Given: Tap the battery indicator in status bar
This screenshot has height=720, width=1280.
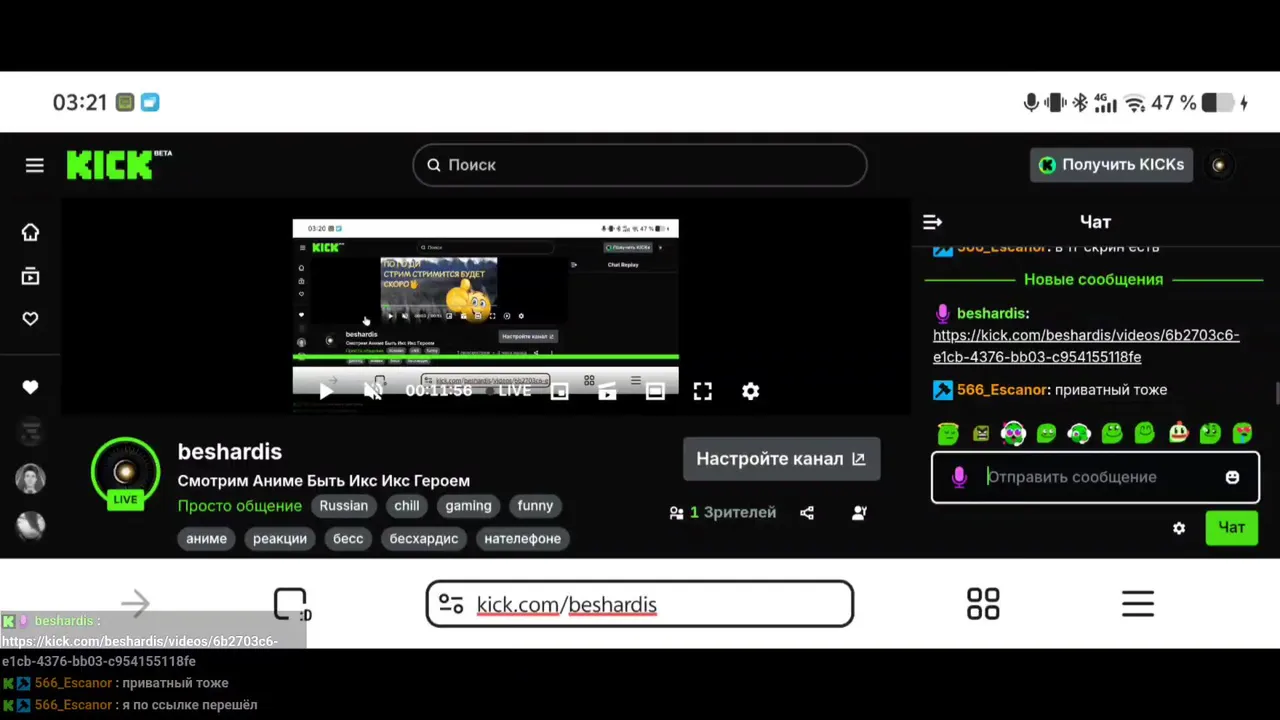Looking at the screenshot, I should click(x=1217, y=103).
